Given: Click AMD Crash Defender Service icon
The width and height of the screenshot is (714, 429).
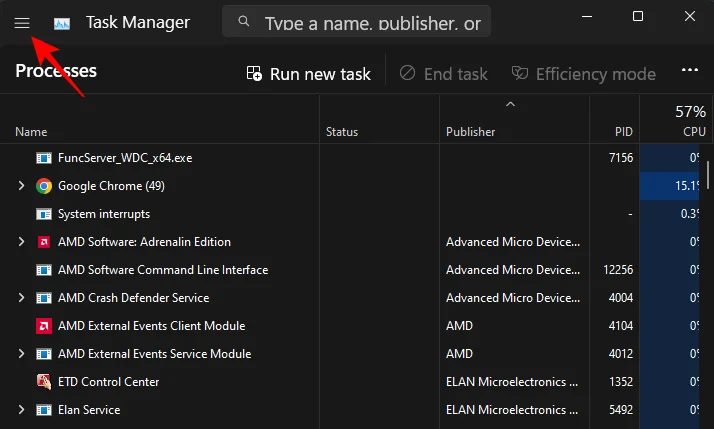Looking at the screenshot, I should [44, 298].
